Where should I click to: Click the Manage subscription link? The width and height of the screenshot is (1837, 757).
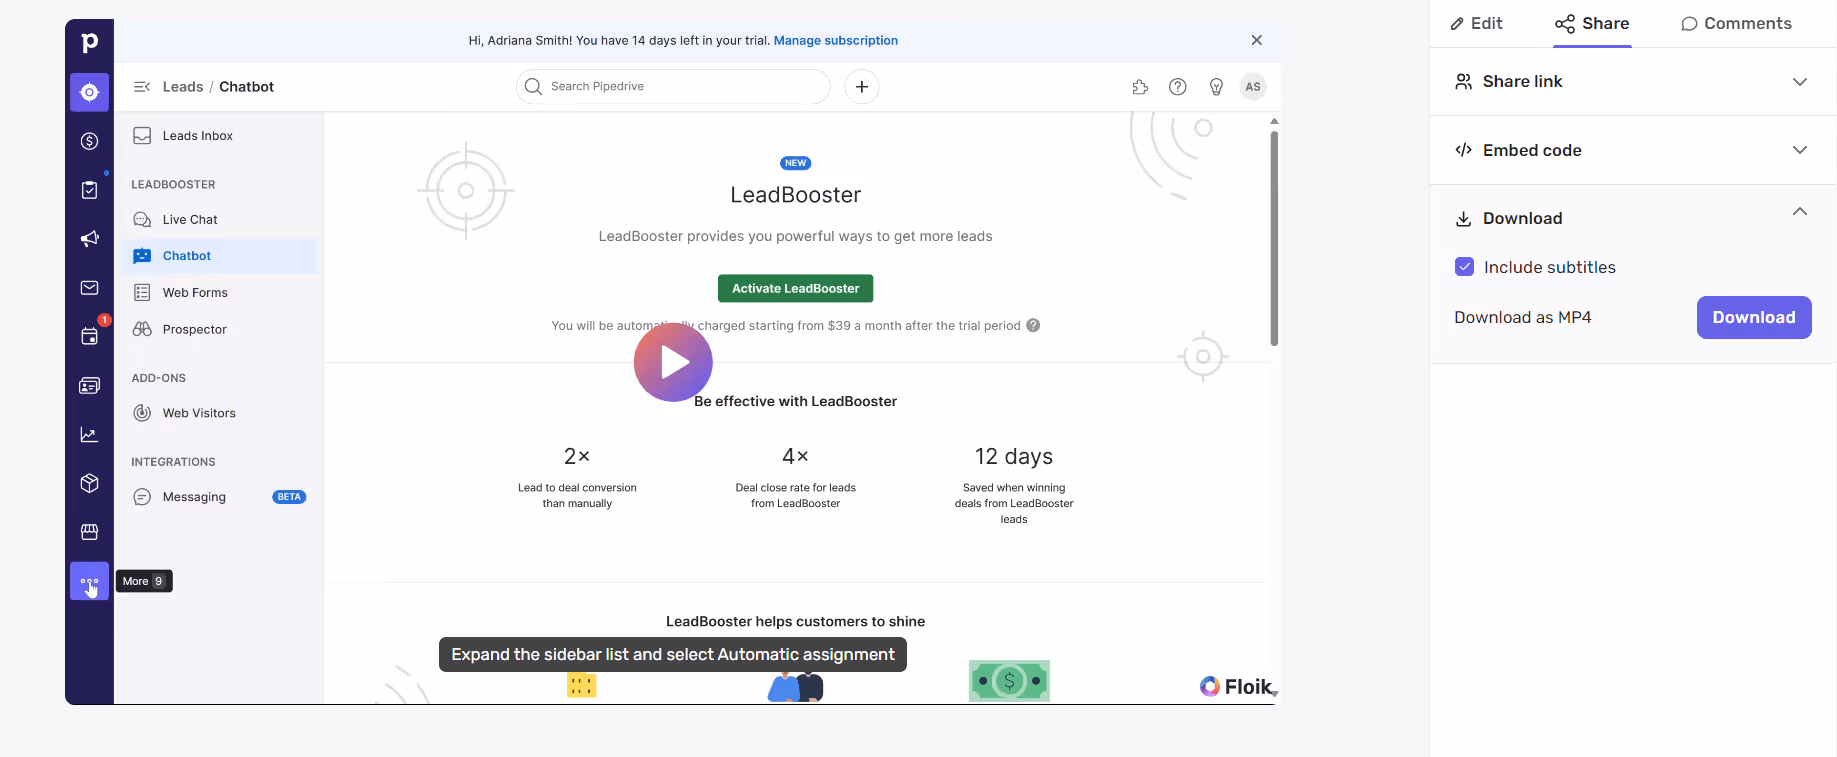[836, 41]
